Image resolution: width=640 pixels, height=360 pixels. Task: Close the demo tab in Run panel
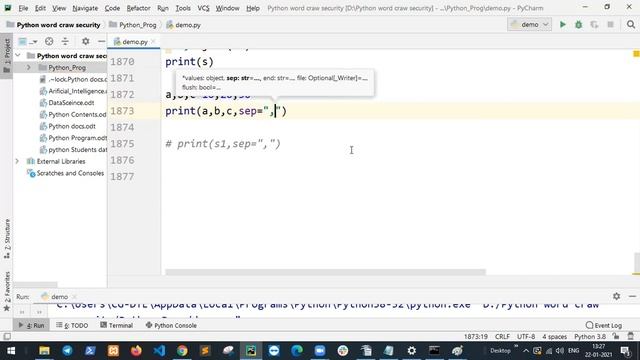(x=74, y=297)
